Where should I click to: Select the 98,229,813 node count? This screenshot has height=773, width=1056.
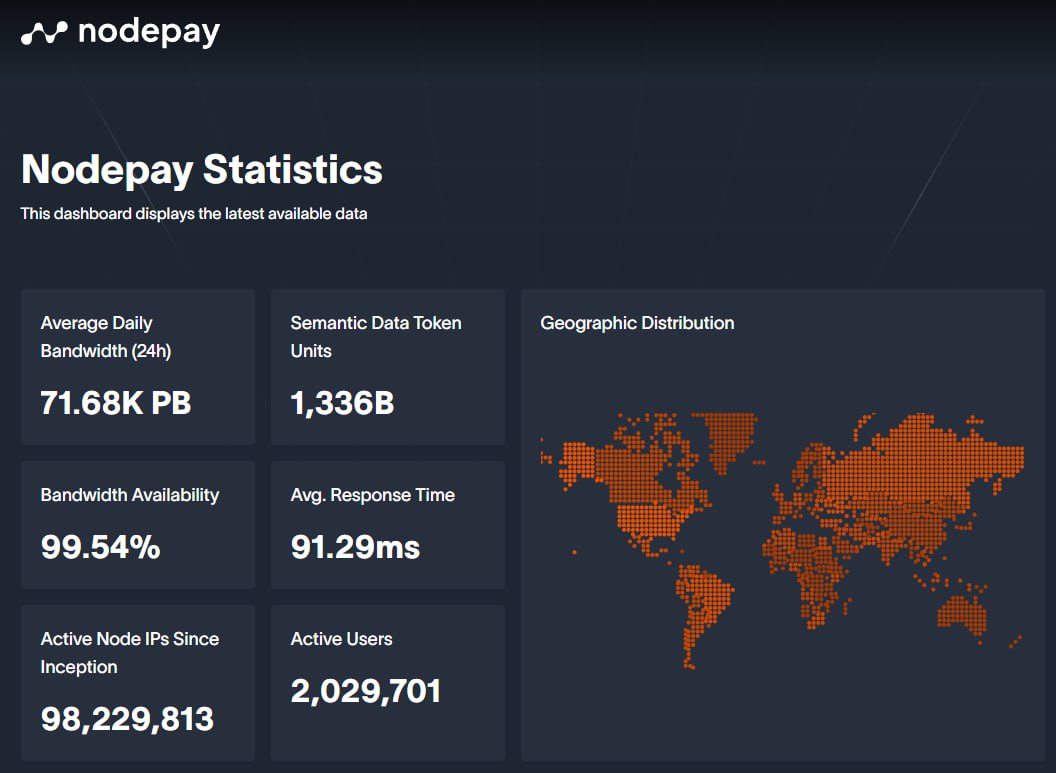click(x=127, y=718)
